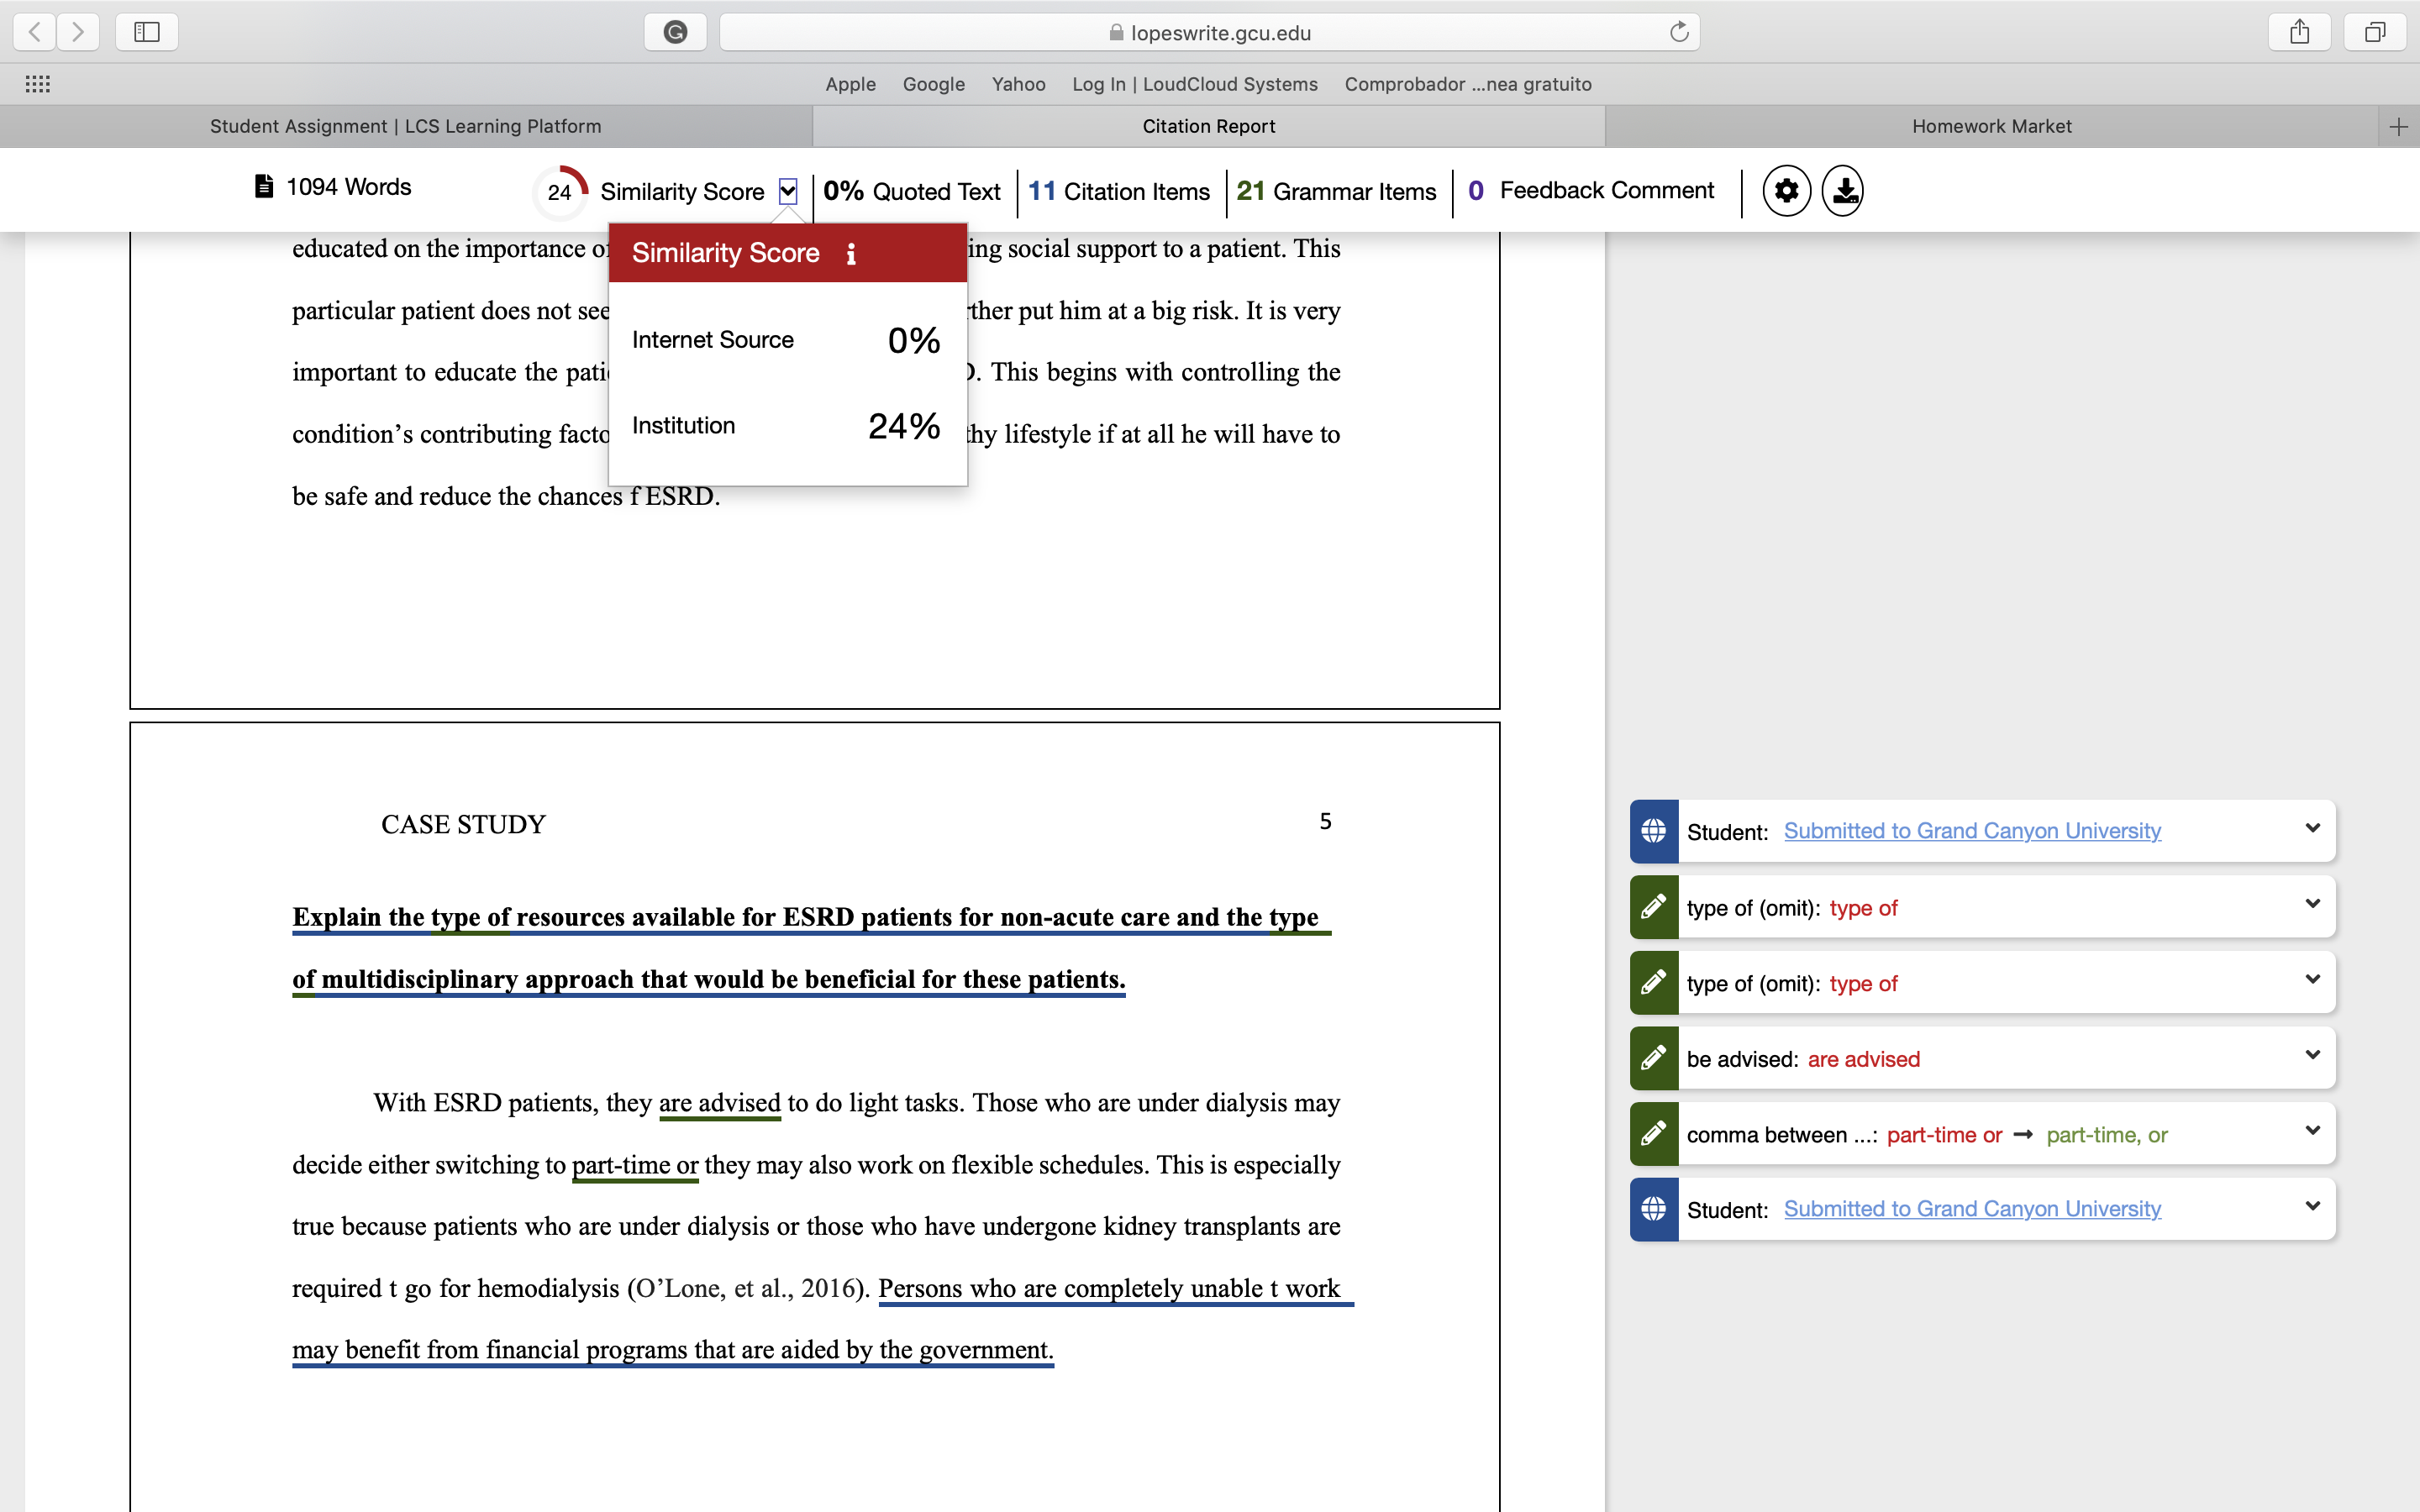Open the Apple favorites bookmark
Viewport: 2420px width, 1512px height.
pos(850,84)
